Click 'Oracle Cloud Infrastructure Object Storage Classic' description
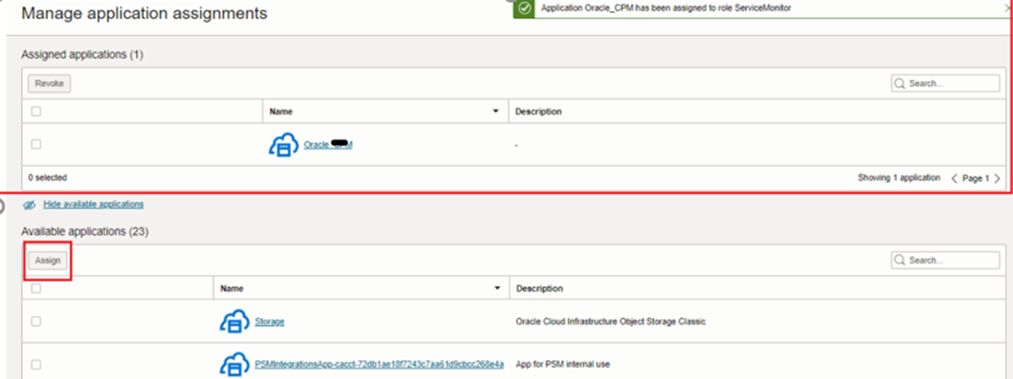Screen dimensions: 1013x379 click(611, 321)
